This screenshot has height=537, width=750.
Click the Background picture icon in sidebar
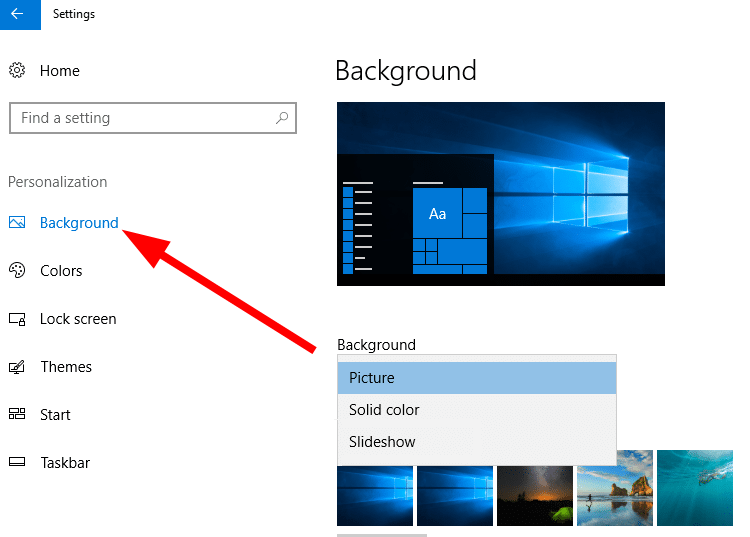pos(17,222)
